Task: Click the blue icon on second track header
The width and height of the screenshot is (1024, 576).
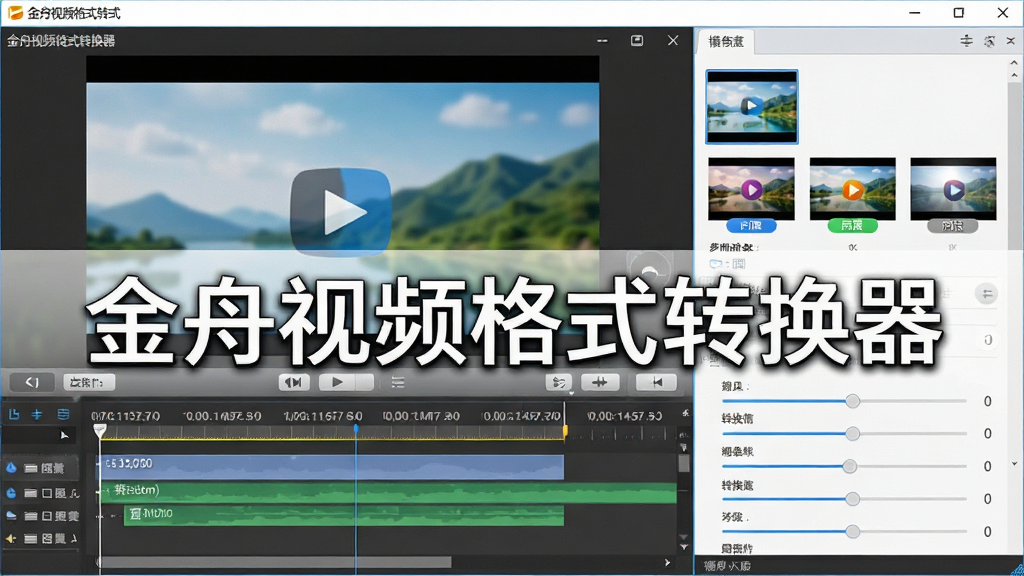Action: point(11,493)
